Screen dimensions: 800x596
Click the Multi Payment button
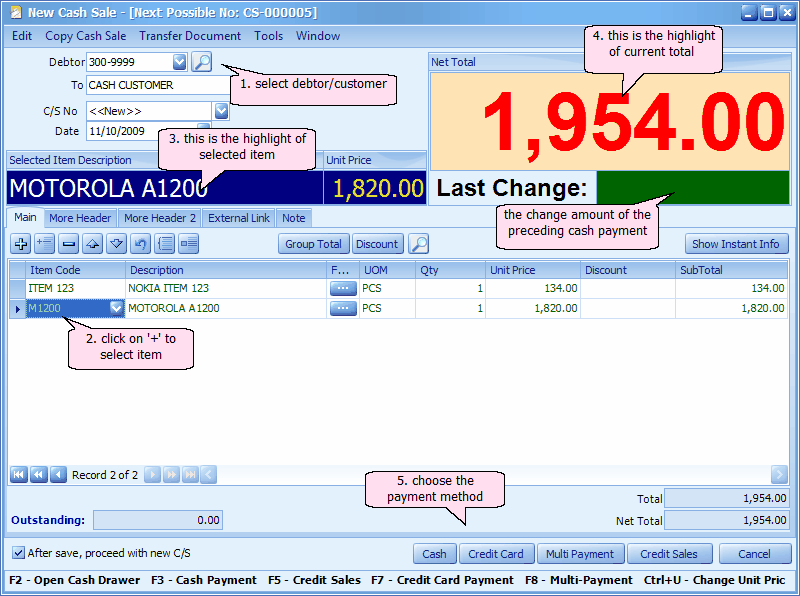click(x=581, y=554)
